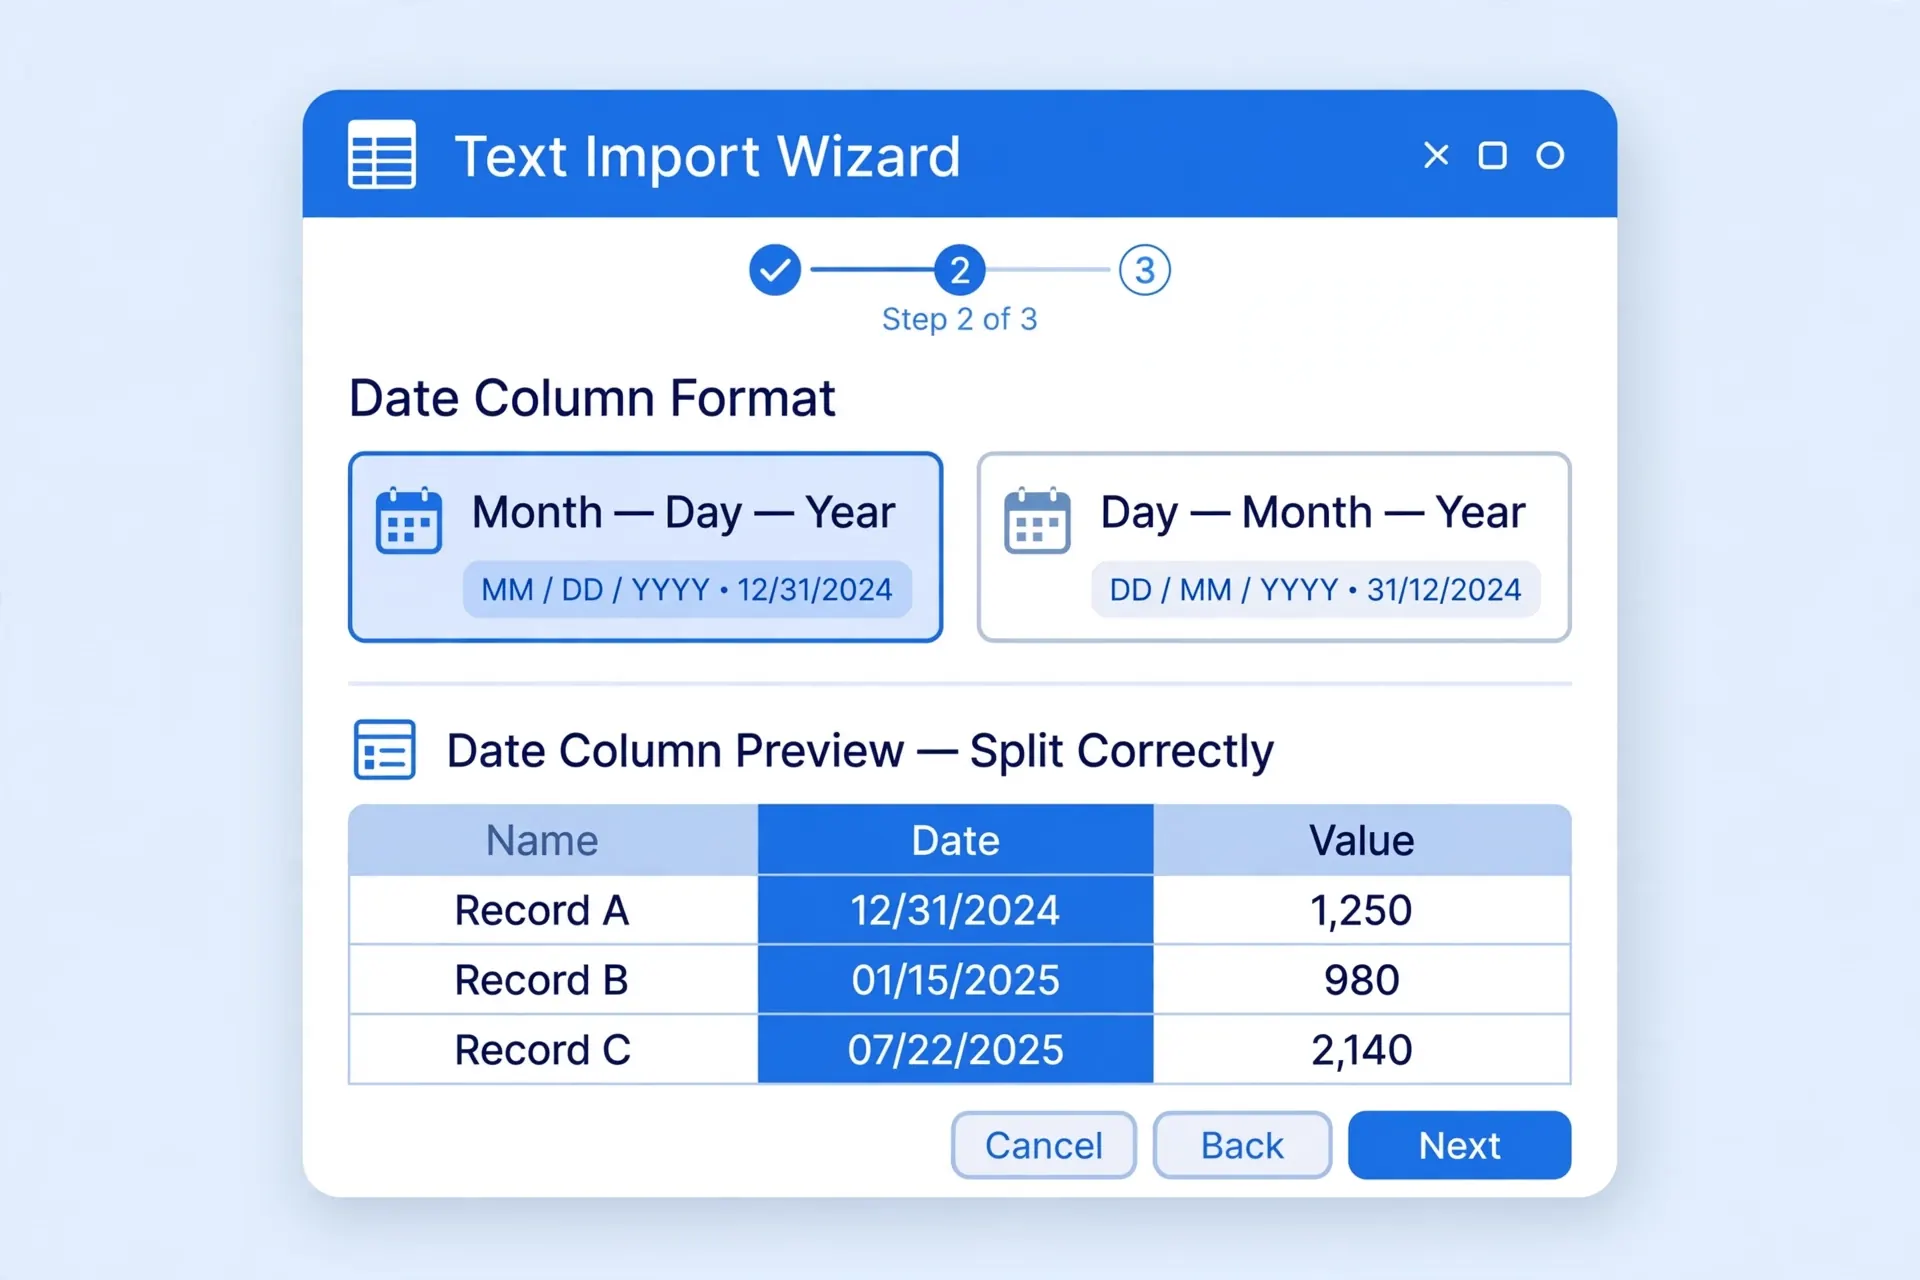Viewport: 1920px width, 1280px height.
Task: Click the spreadsheet icon in title bar
Action: pyautogui.click(x=382, y=155)
